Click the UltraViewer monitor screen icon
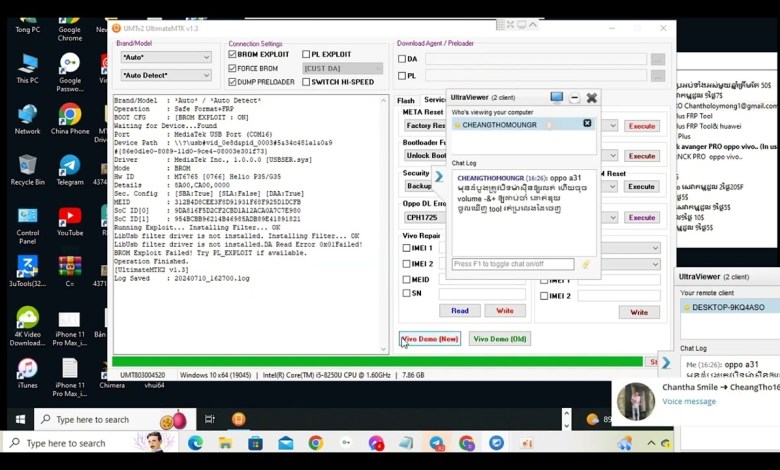This screenshot has height=470, width=780. (556, 98)
